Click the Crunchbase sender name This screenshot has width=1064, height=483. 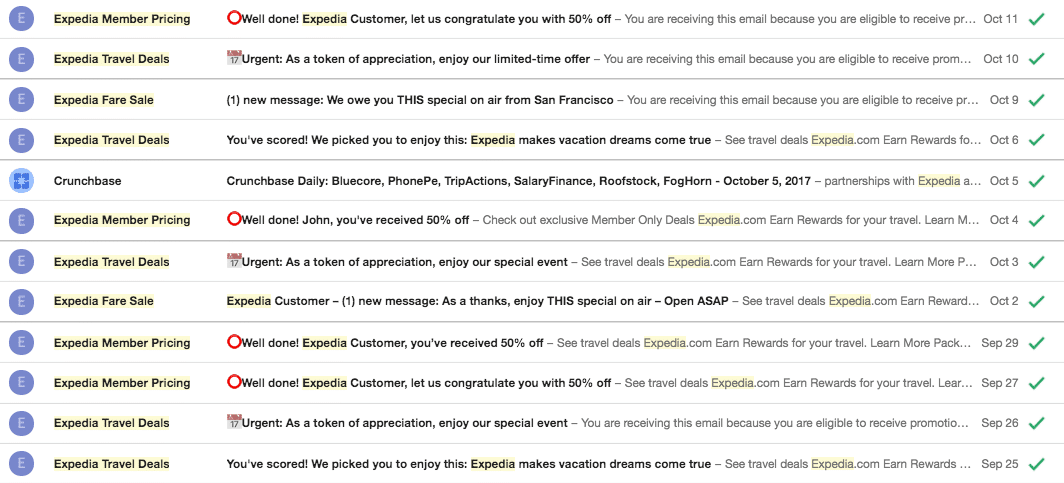(88, 181)
